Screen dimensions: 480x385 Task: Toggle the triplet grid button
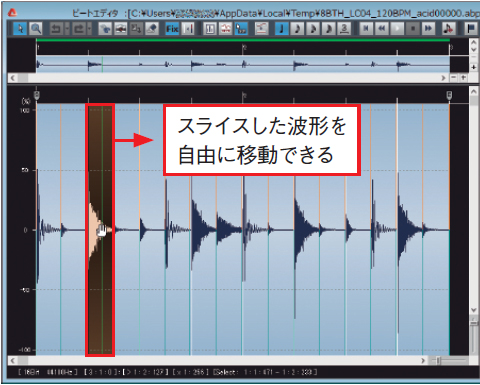[344, 29]
